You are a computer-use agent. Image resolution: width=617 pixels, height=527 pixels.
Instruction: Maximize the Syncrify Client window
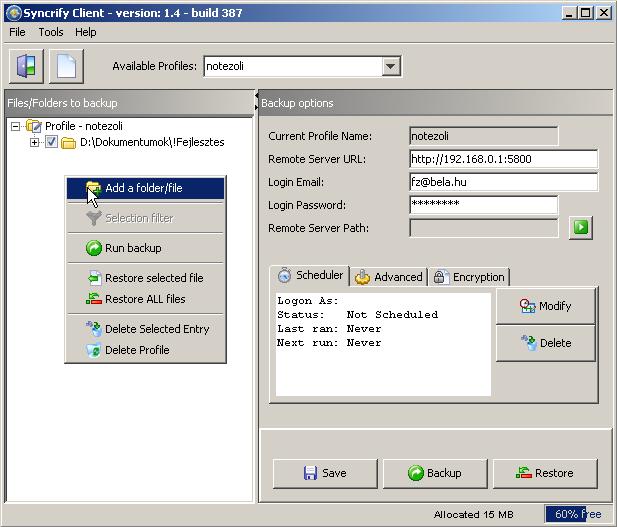(x=586, y=13)
